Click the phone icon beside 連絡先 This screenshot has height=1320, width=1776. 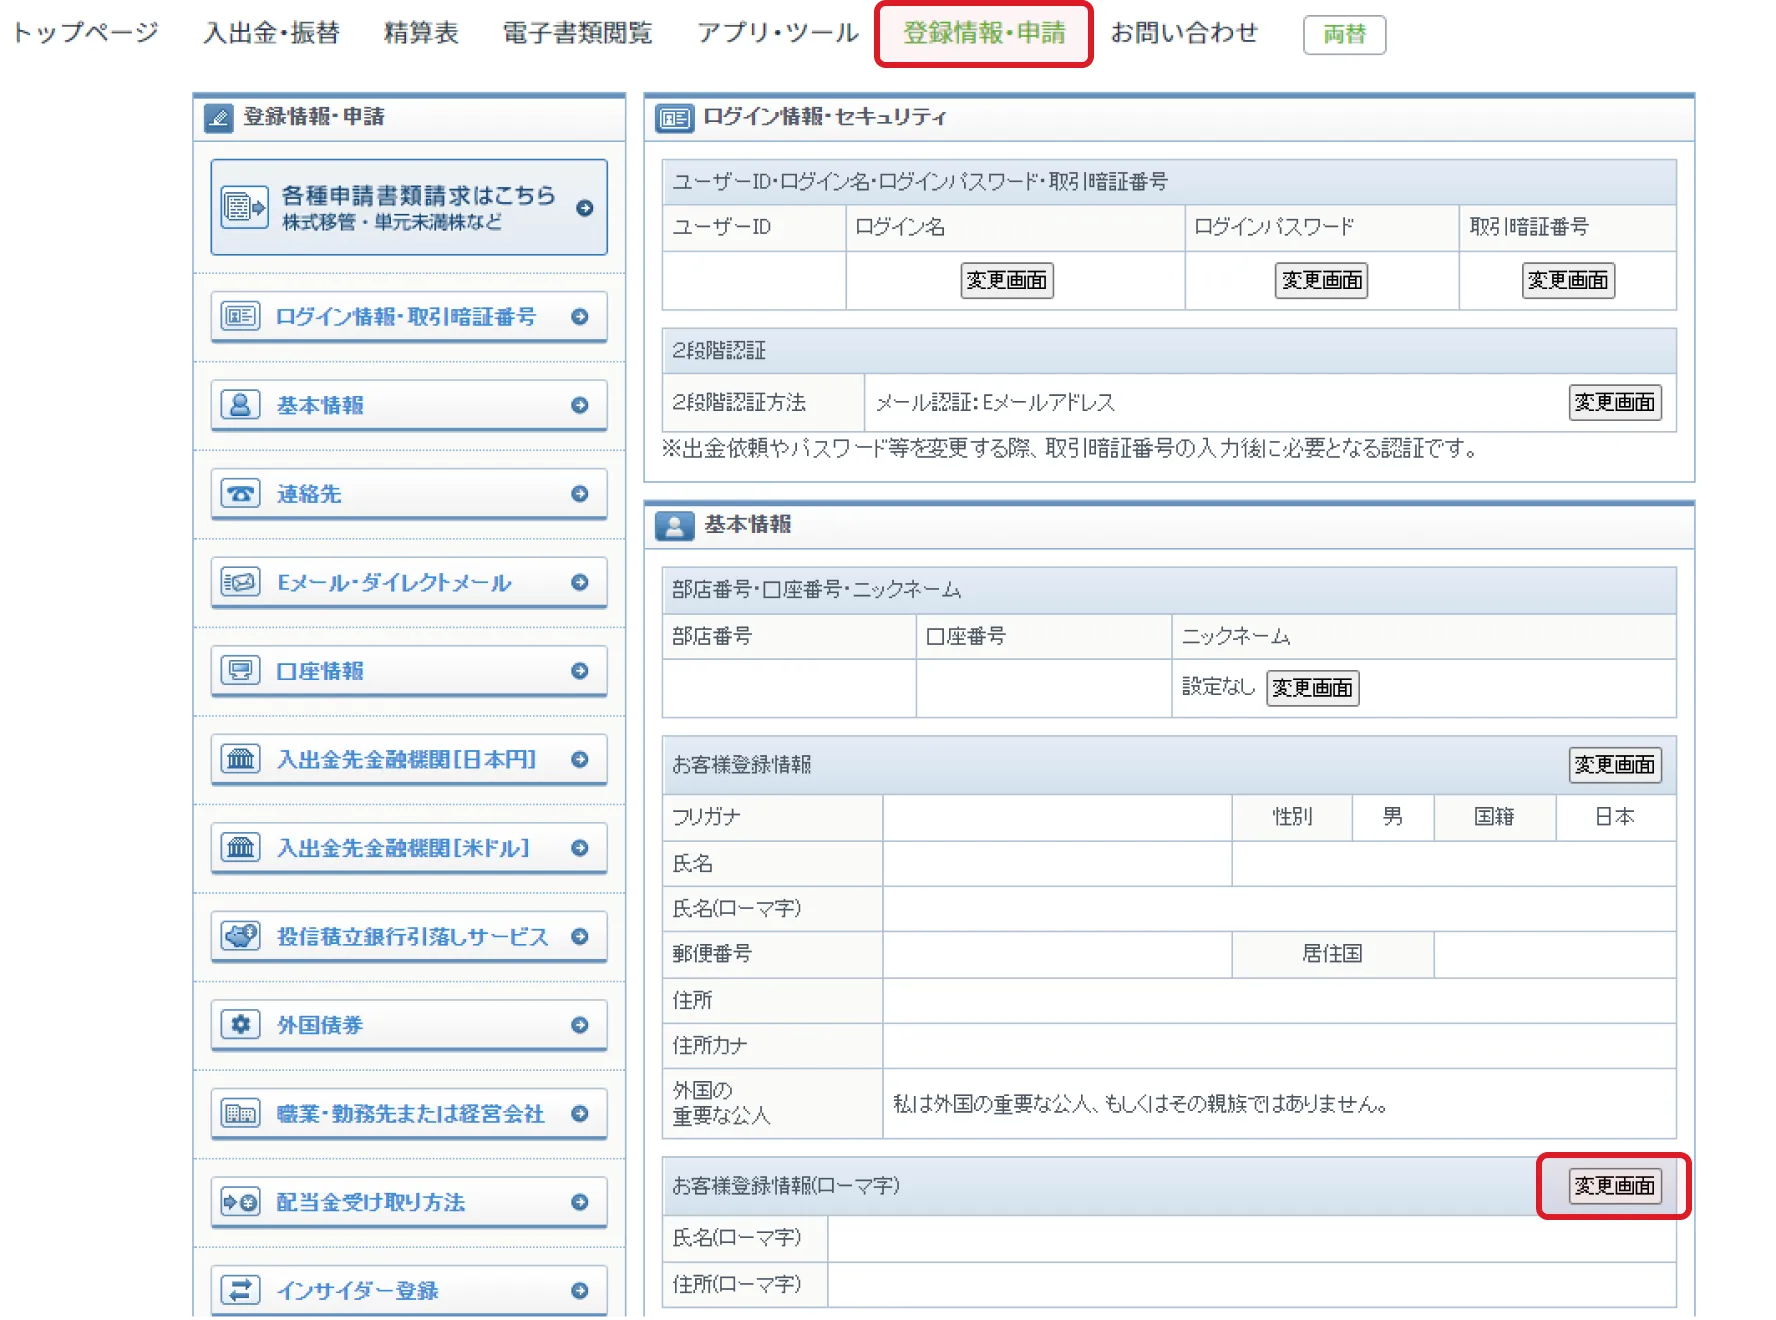pyautogui.click(x=240, y=494)
